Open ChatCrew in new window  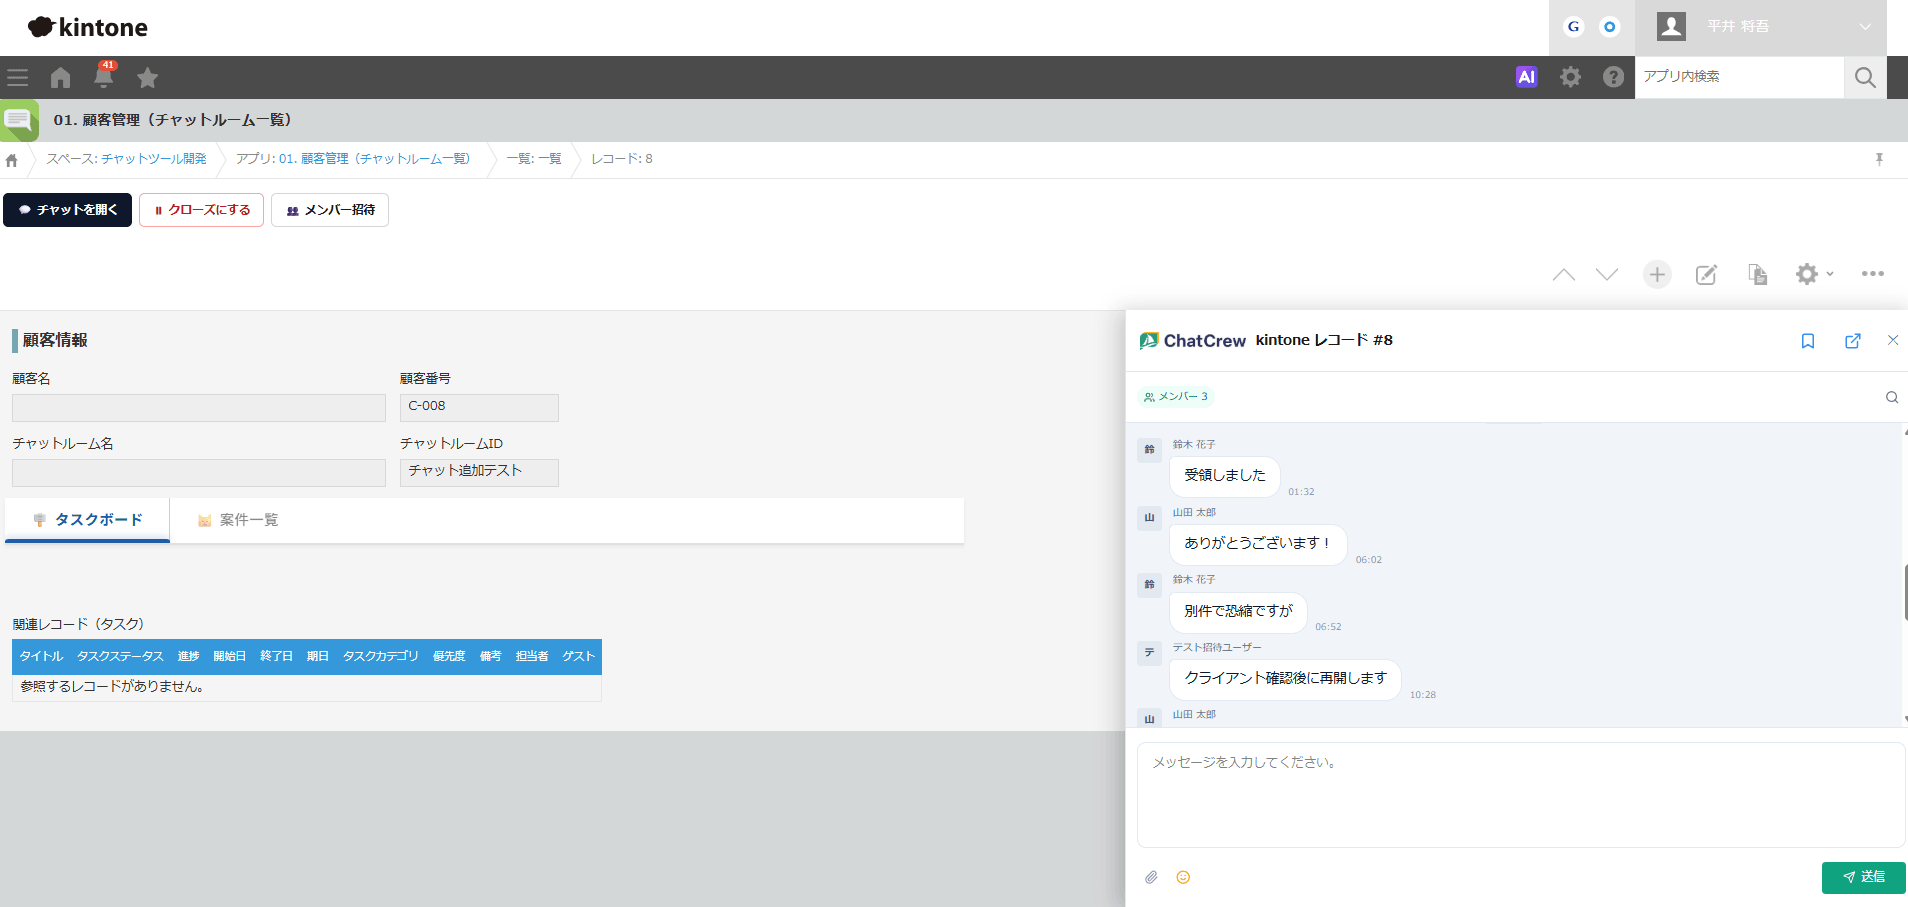[x=1853, y=341]
